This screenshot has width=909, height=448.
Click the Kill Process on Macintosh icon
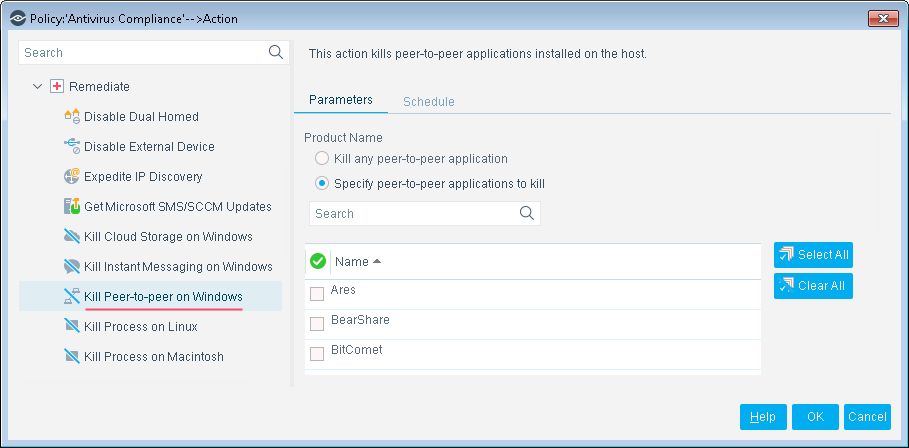[72, 356]
